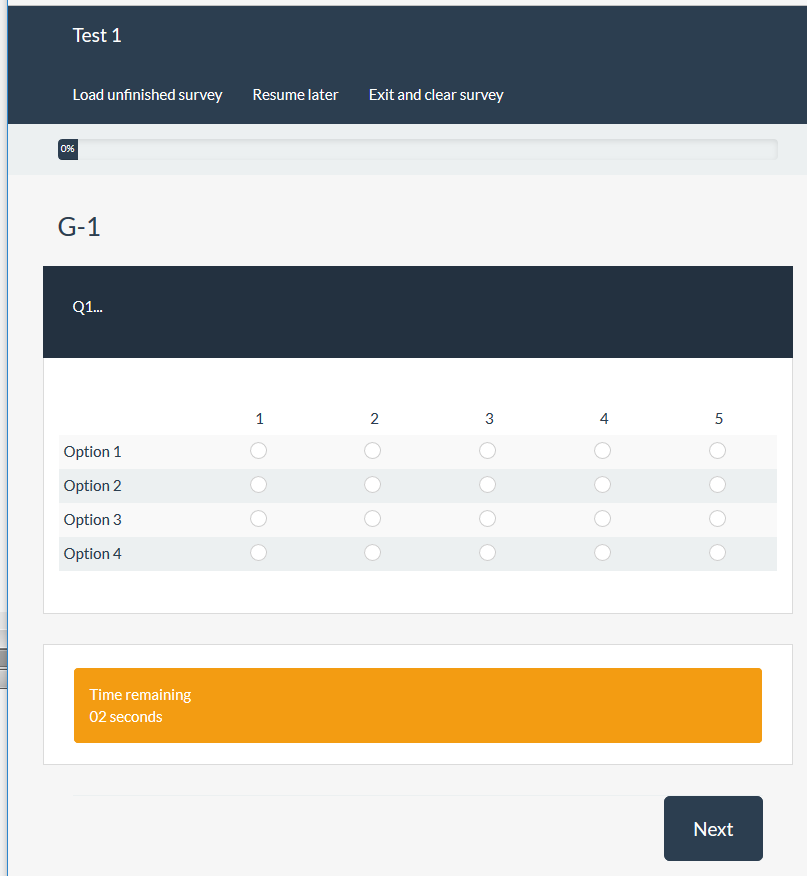Select rating 2 for Option 2
Screen dimensions: 807x876
(373, 485)
